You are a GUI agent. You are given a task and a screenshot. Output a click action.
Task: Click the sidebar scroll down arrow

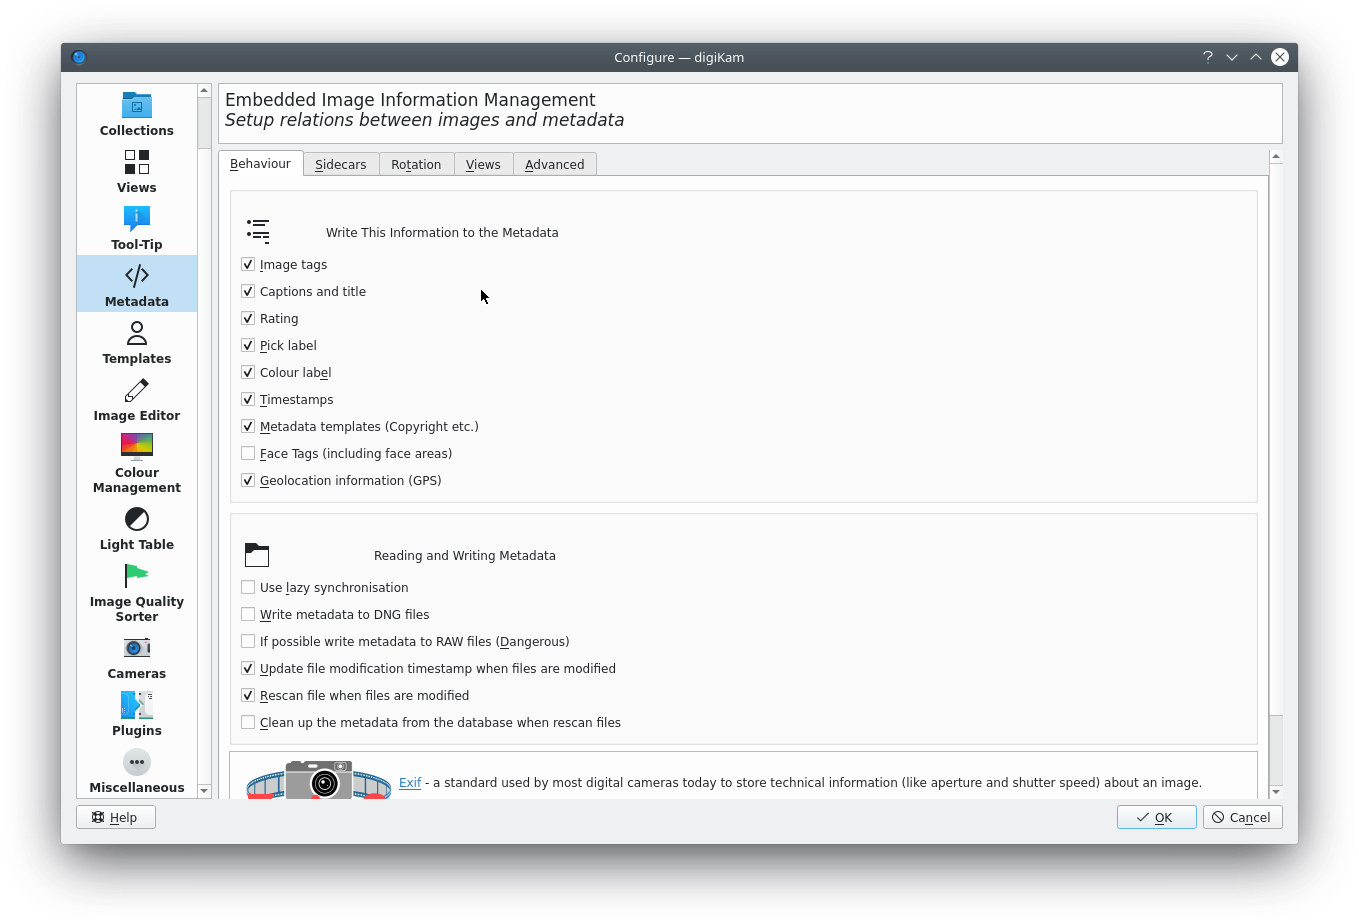pos(204,790)
